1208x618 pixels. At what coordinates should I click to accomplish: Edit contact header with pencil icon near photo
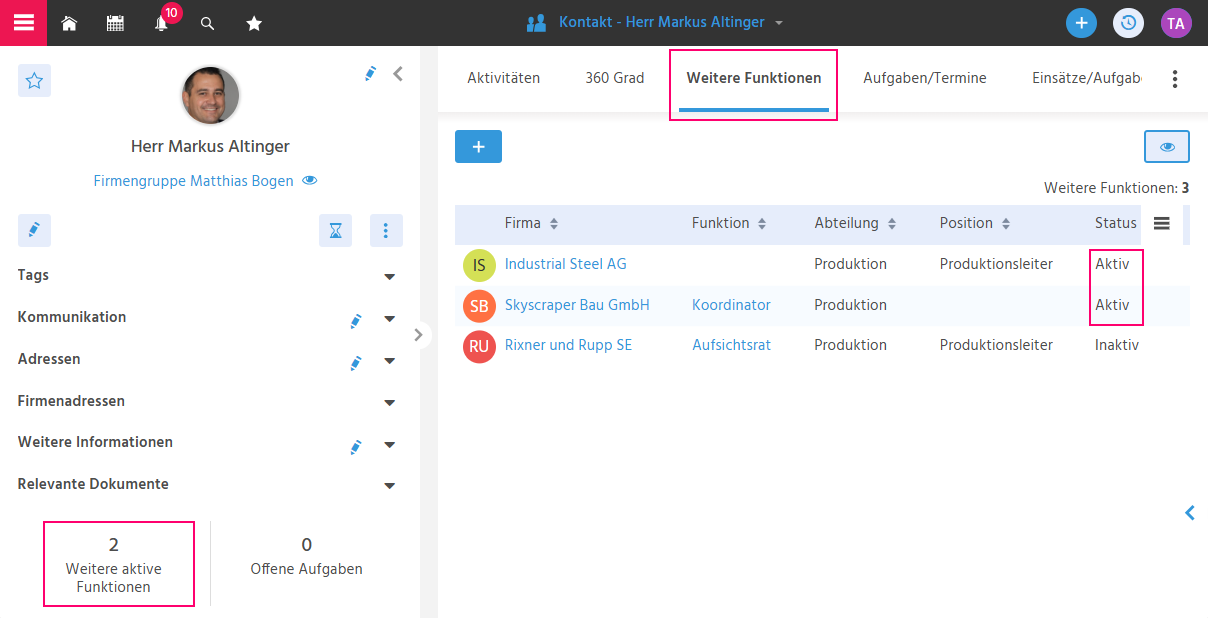[x=370, y=73]
